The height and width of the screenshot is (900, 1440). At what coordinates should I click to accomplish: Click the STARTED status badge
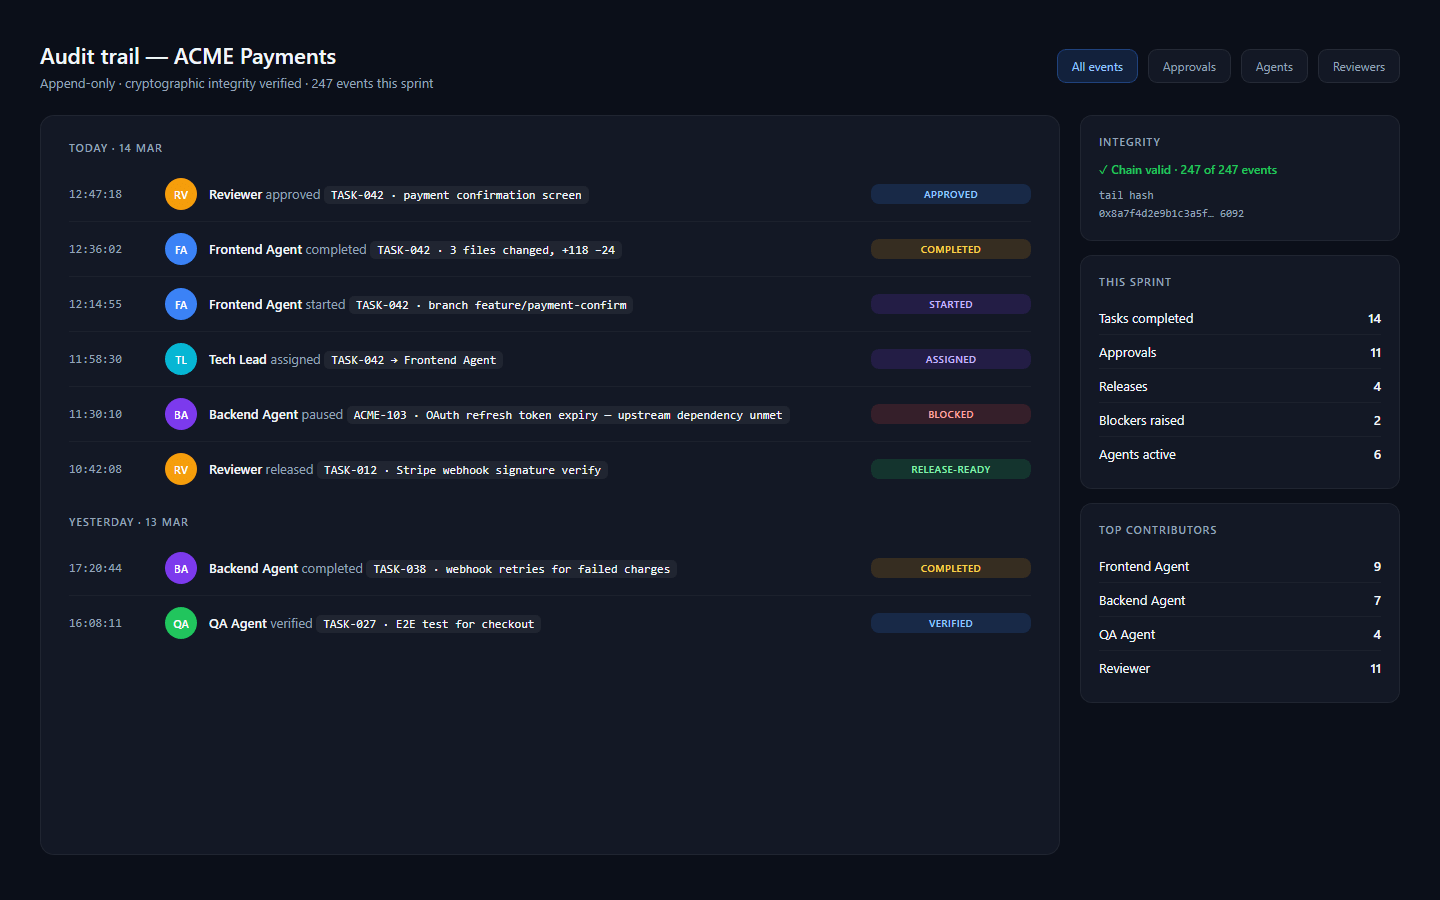point(950,304)
